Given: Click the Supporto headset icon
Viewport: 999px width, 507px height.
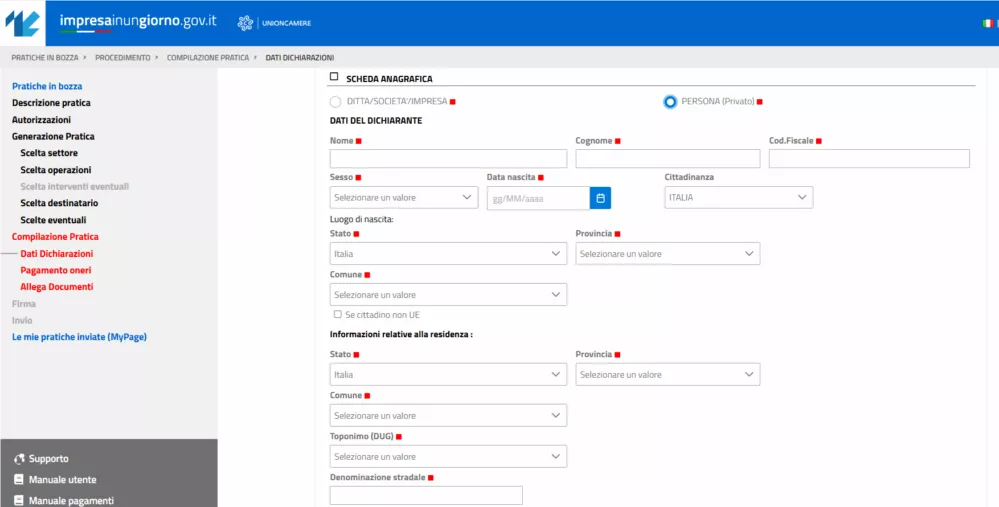Looking at the screenshot, I should (18, 459).
